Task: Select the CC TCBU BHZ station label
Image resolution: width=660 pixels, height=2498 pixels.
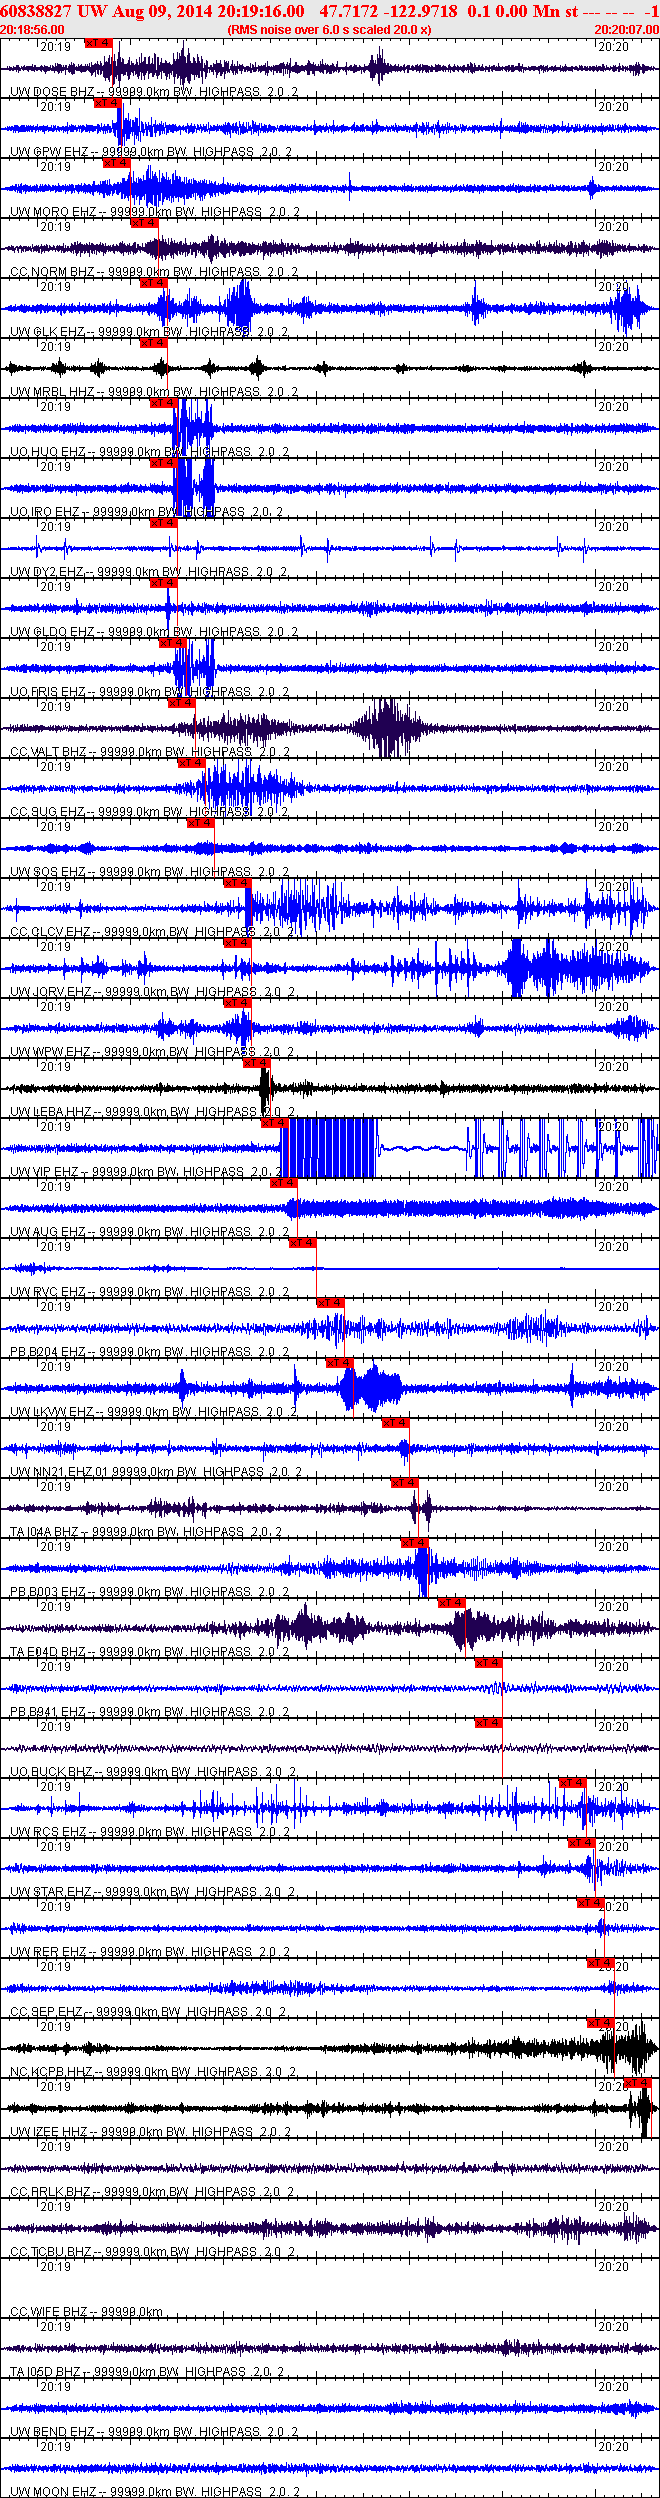Action: click(x=51, y=2252)
